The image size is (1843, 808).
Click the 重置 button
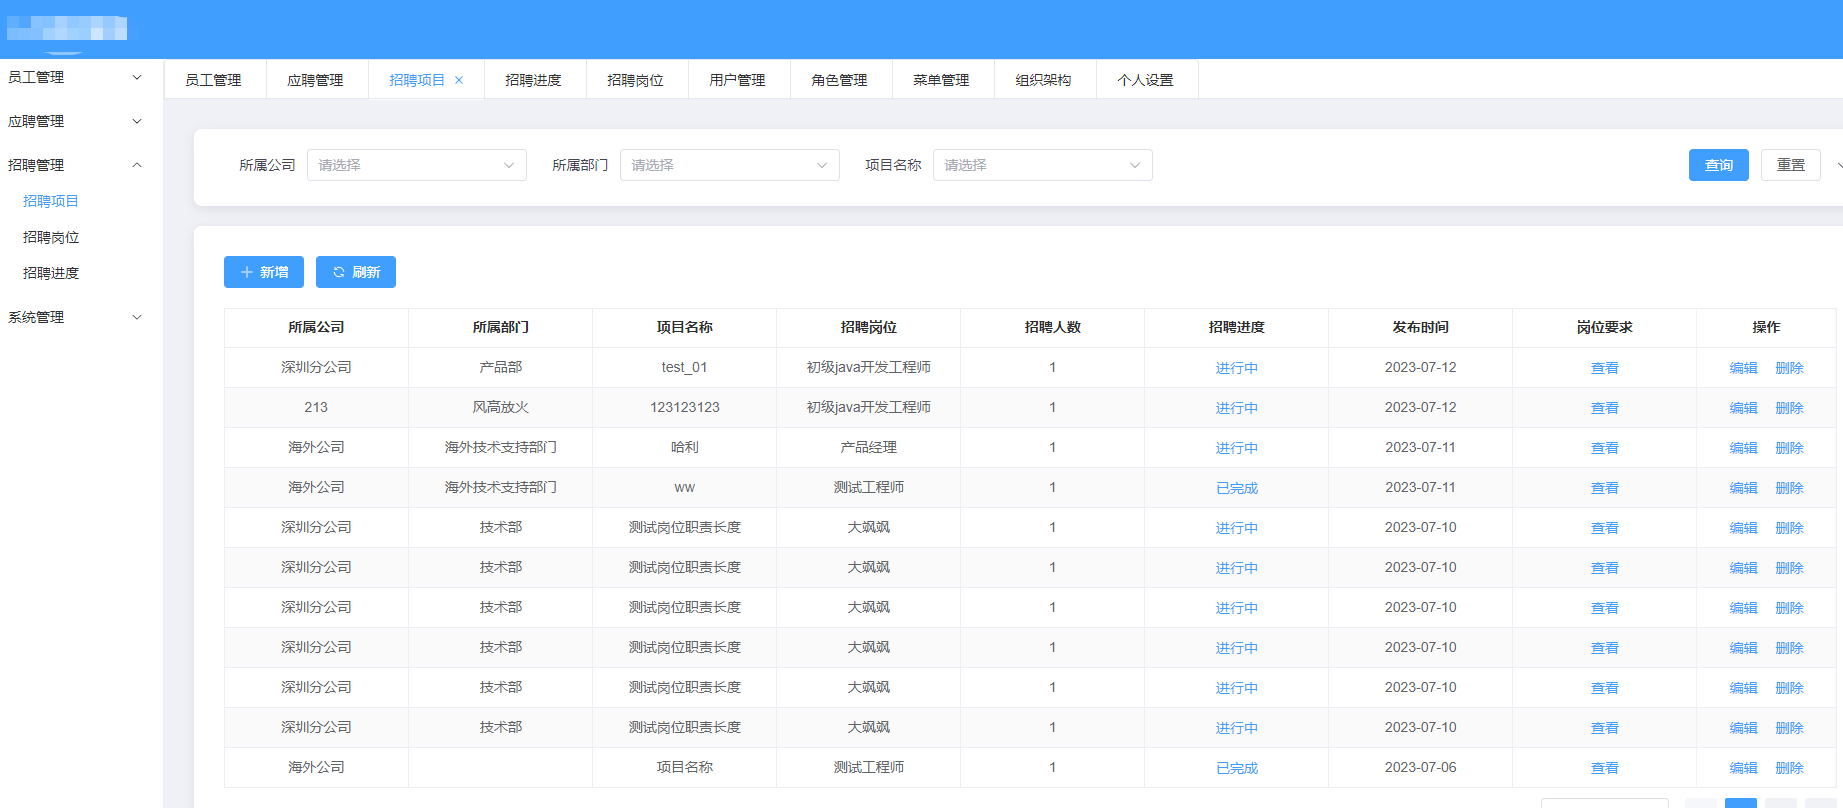(x=1790, y=165)
